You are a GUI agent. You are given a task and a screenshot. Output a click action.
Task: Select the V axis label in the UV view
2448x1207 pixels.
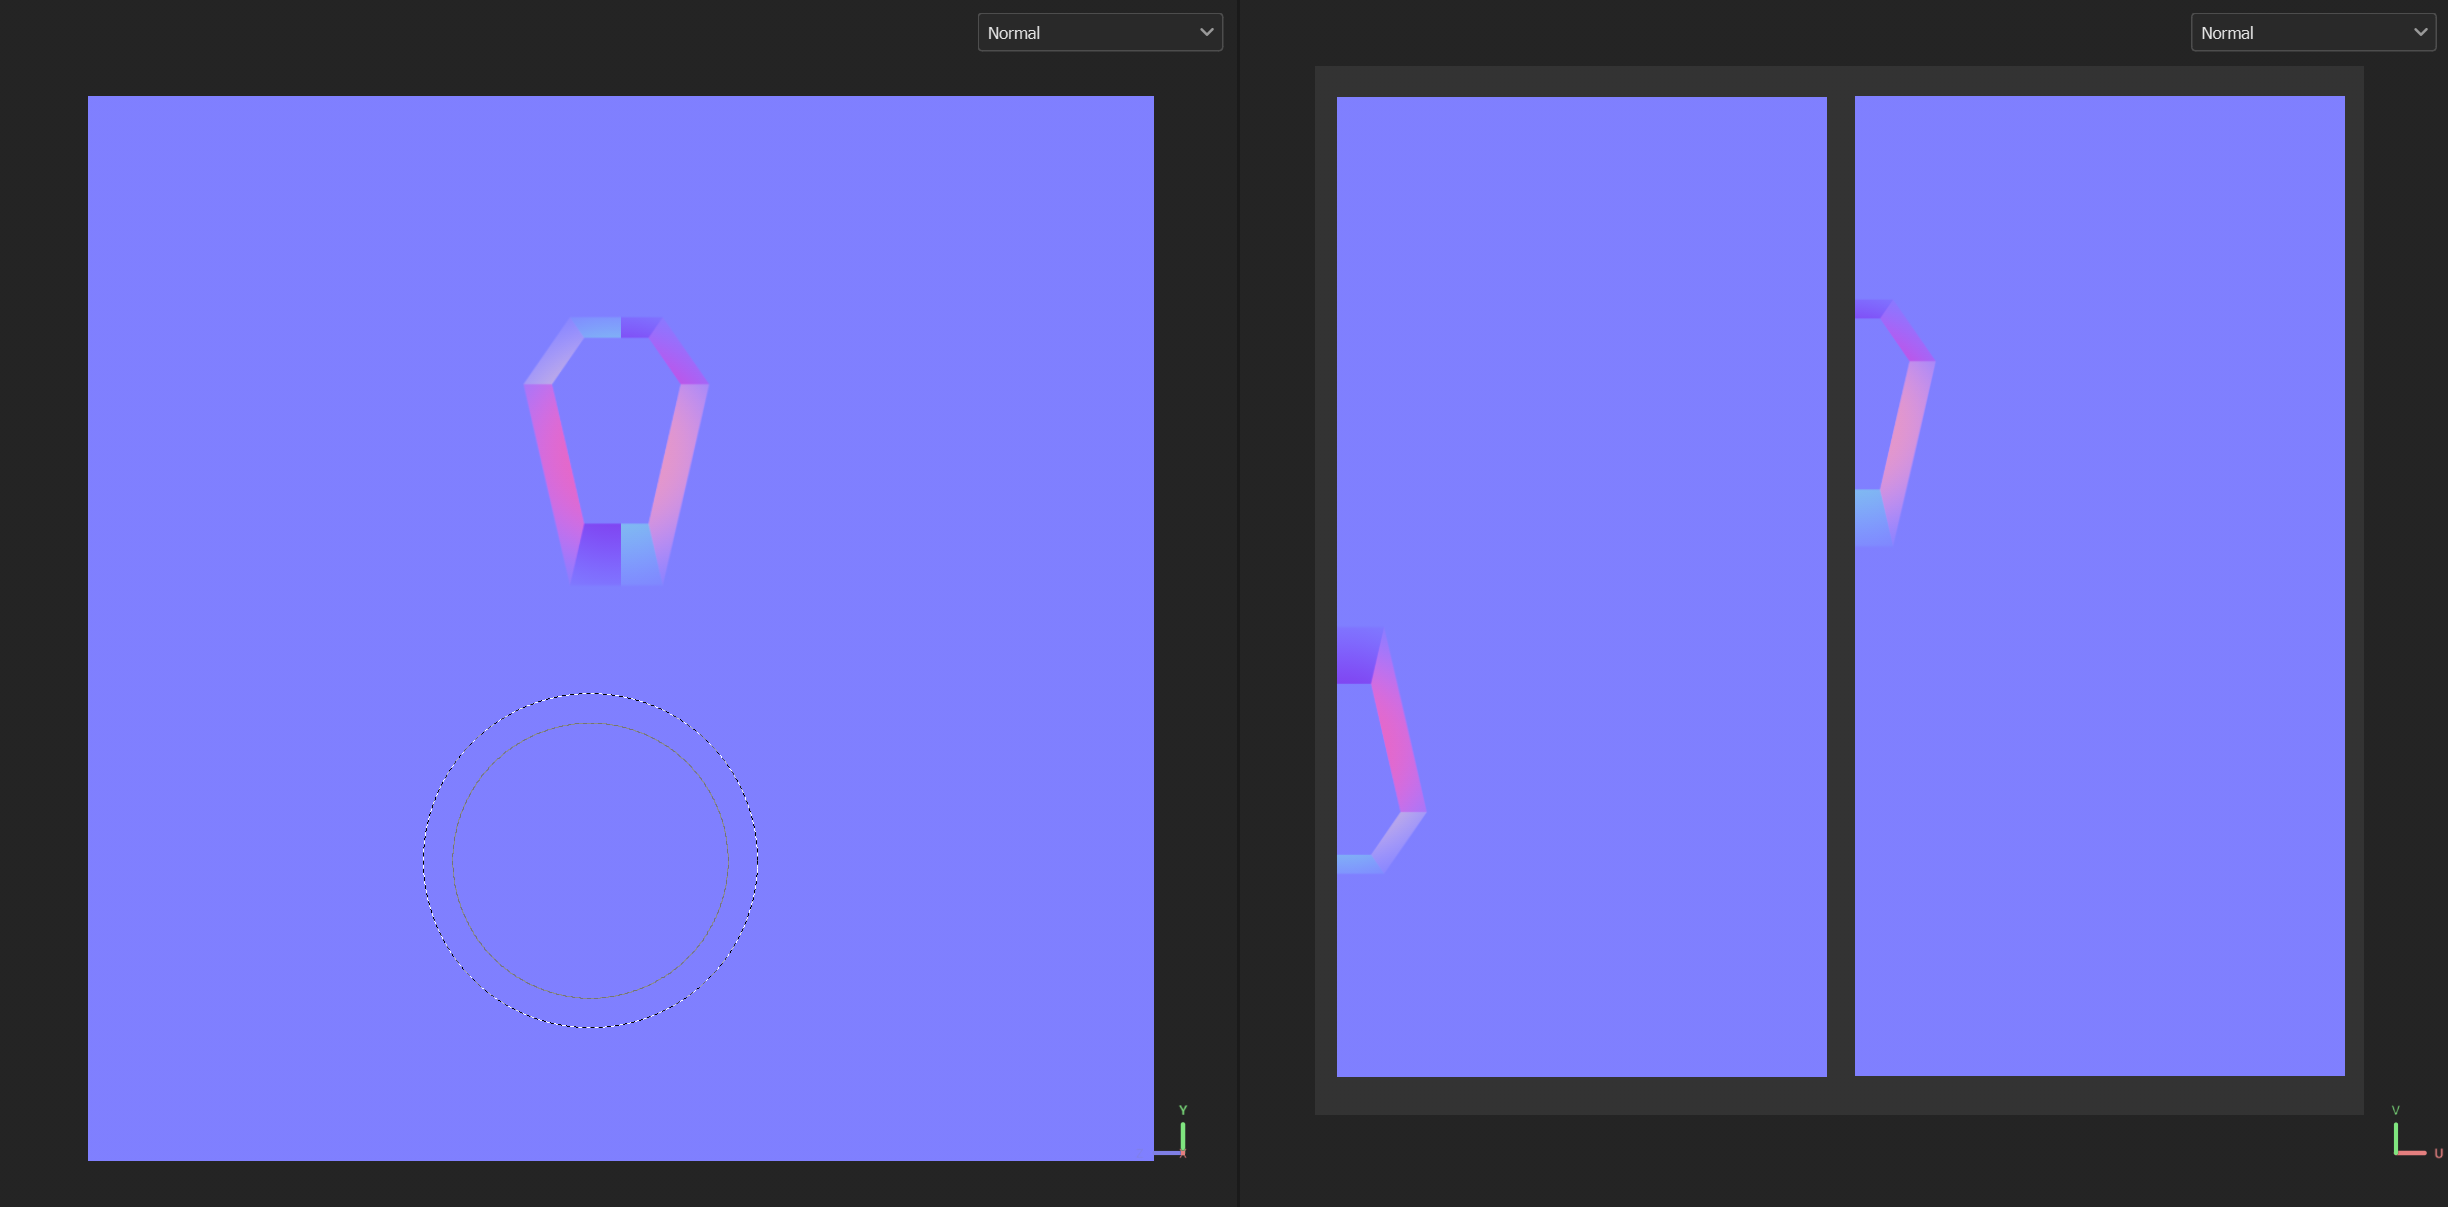(x=2395, y=1109)
